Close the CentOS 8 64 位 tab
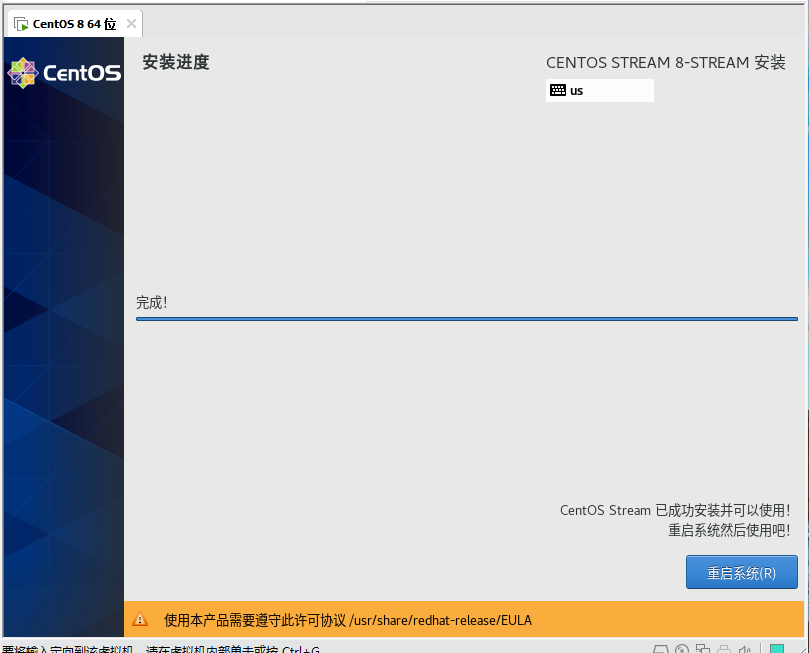809x653 pixels. tap(131, 24)
